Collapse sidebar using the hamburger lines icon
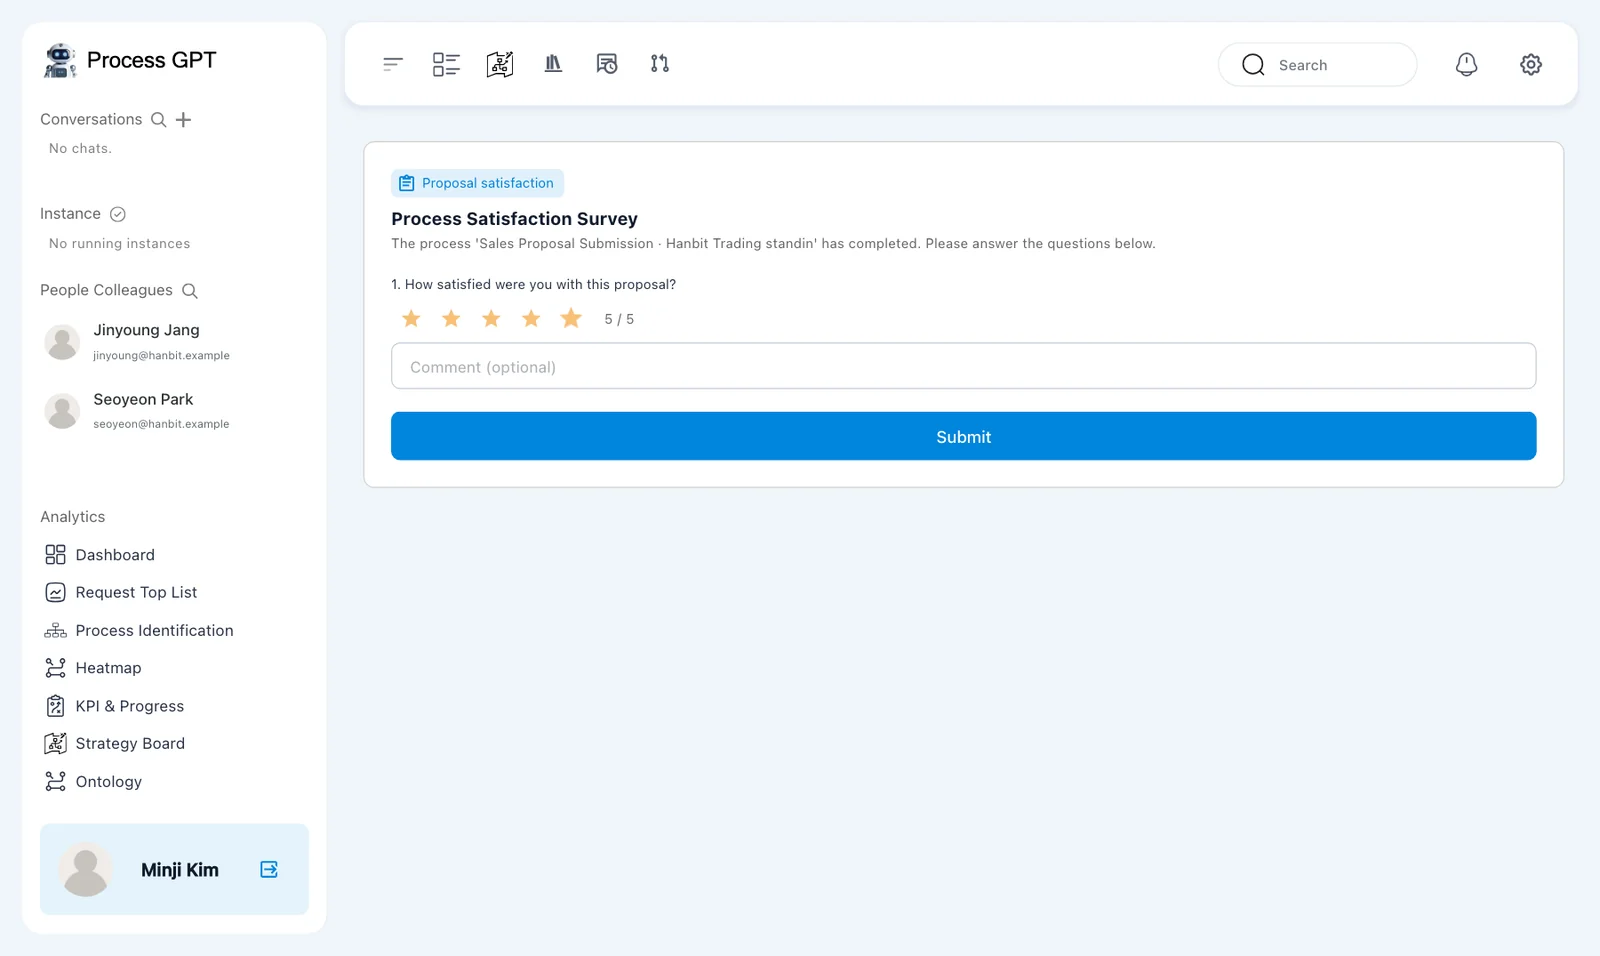Image resolution: width=1600 pixels, height=956 pixels. 393,64
